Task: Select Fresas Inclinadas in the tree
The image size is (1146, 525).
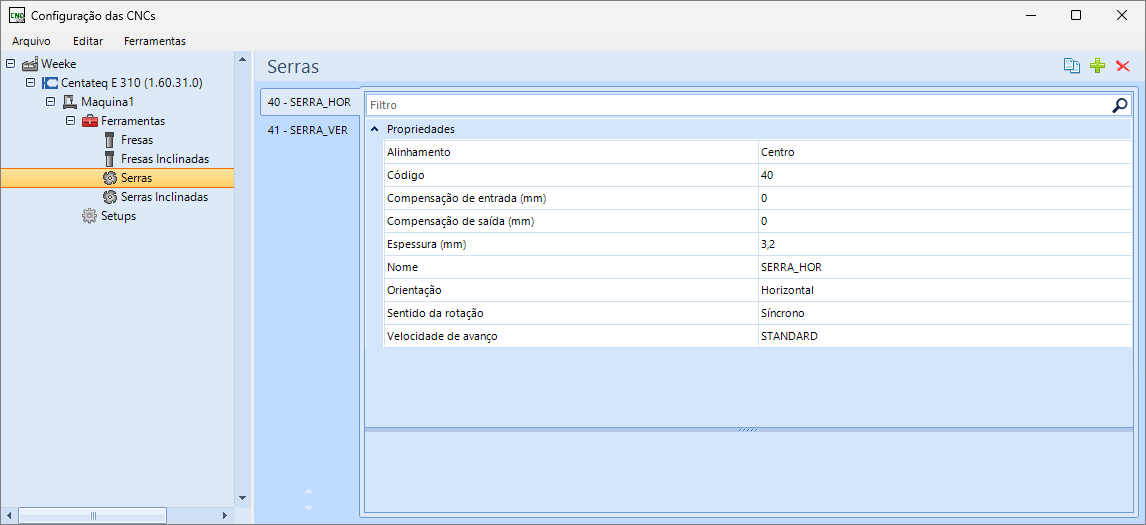Action: click(x=165, y=159)
